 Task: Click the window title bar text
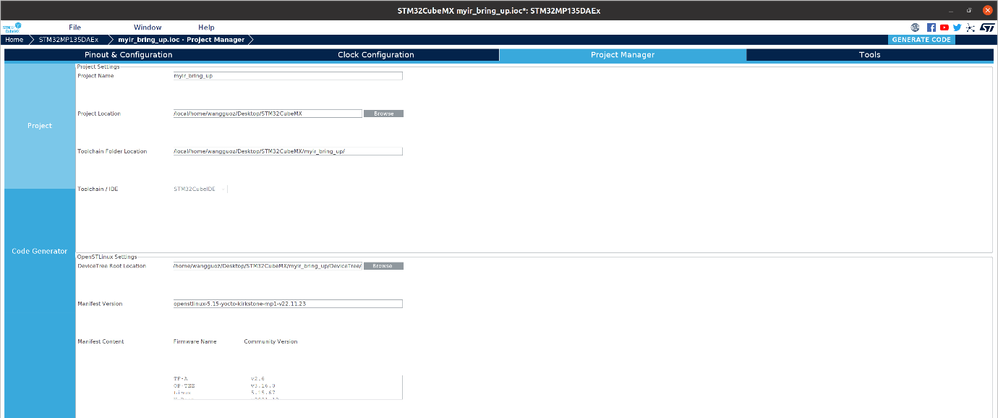point(499,10)
